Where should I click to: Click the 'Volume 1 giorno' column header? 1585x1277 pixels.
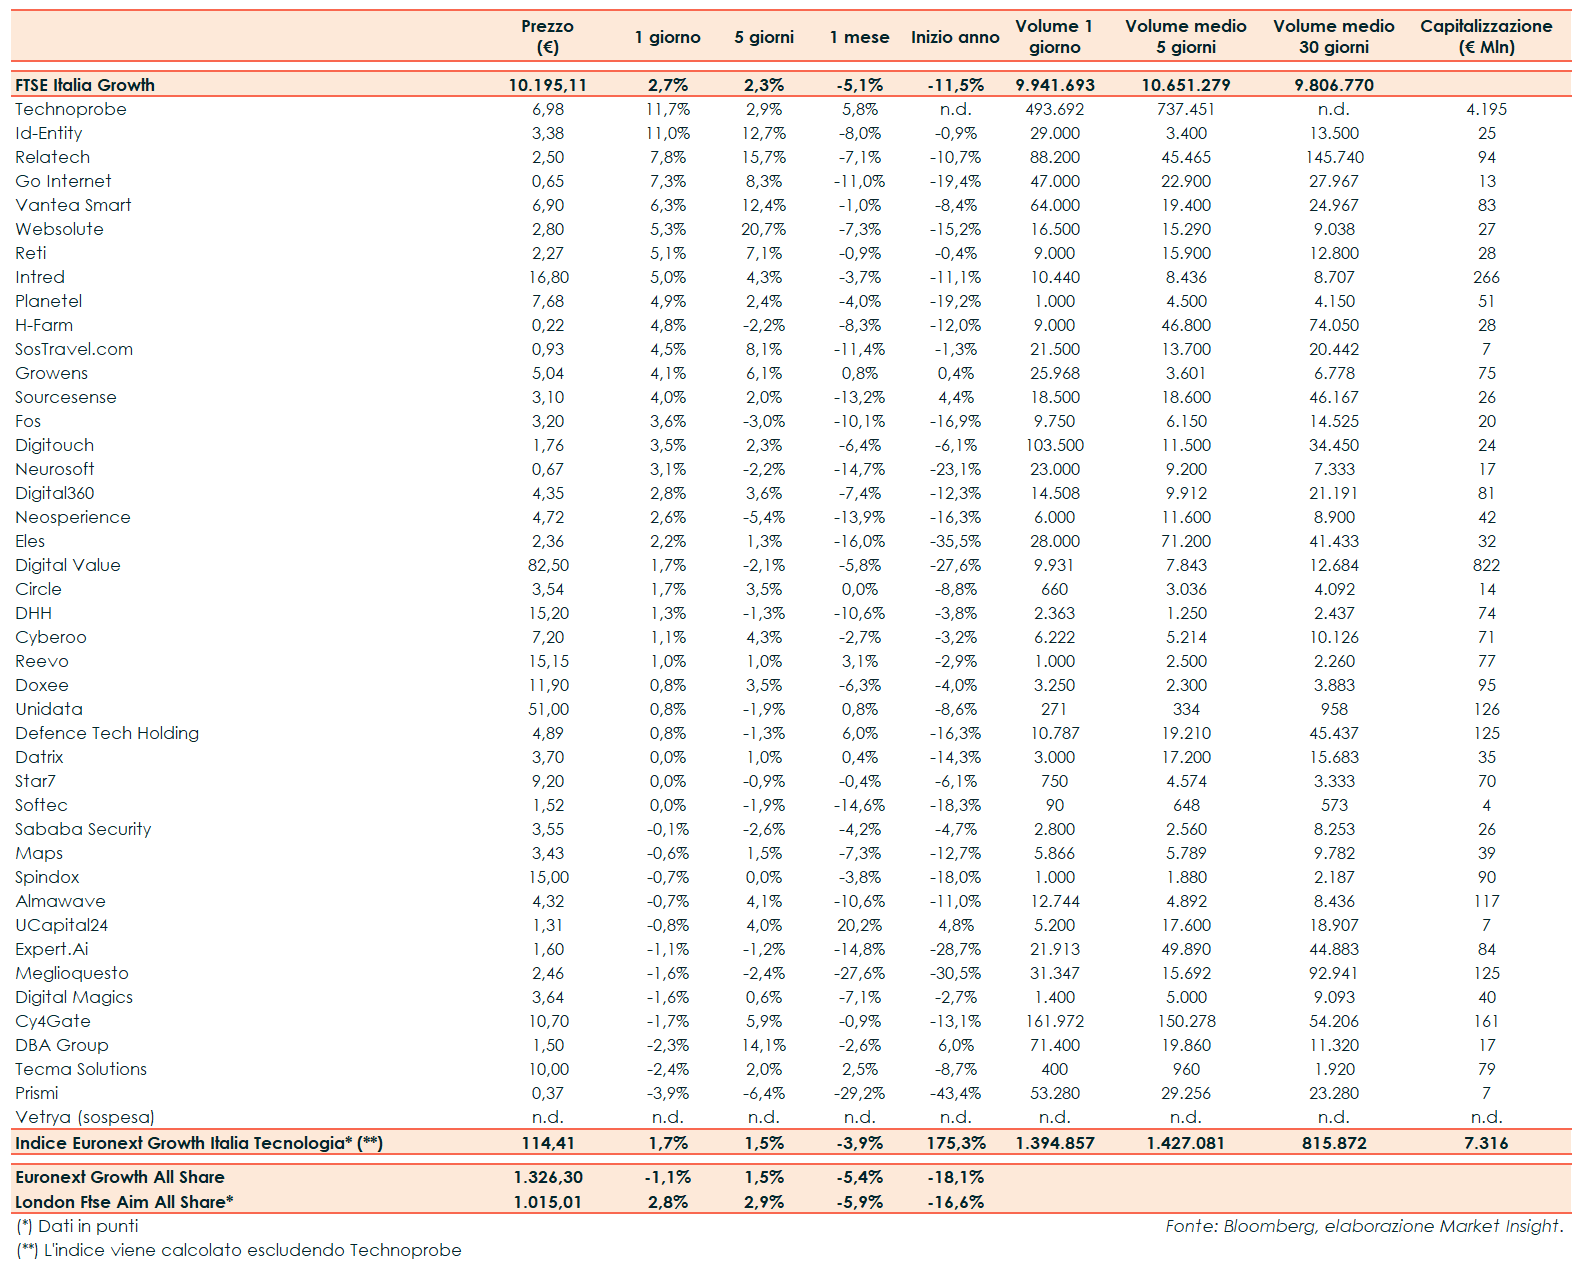tap(1054, 37)
